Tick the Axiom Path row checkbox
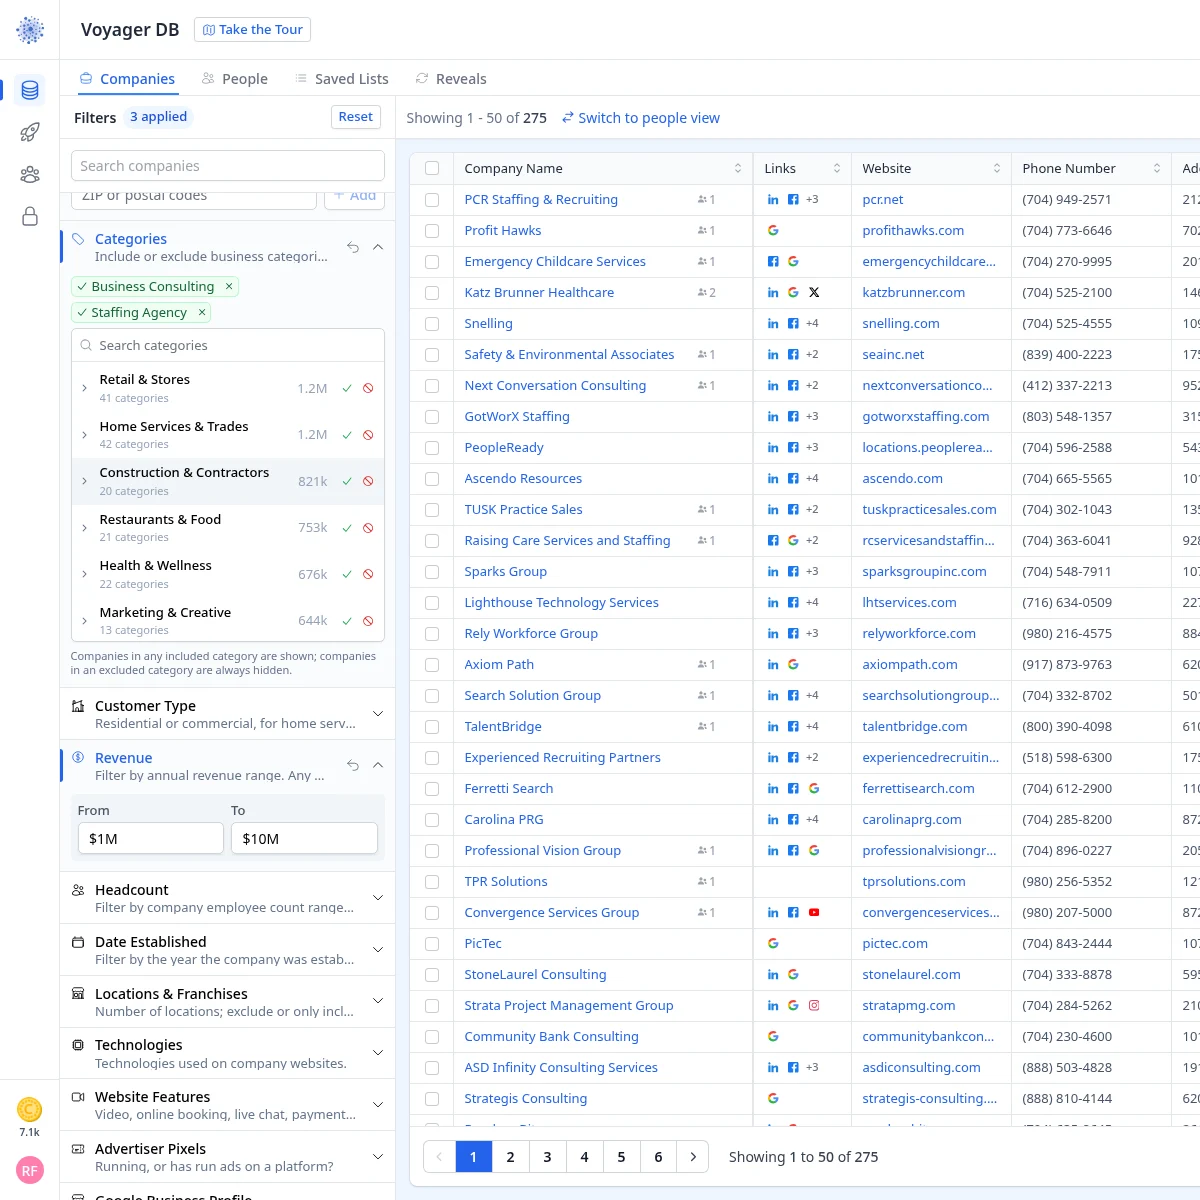1200x1200 pixels. tap(432, 665)
